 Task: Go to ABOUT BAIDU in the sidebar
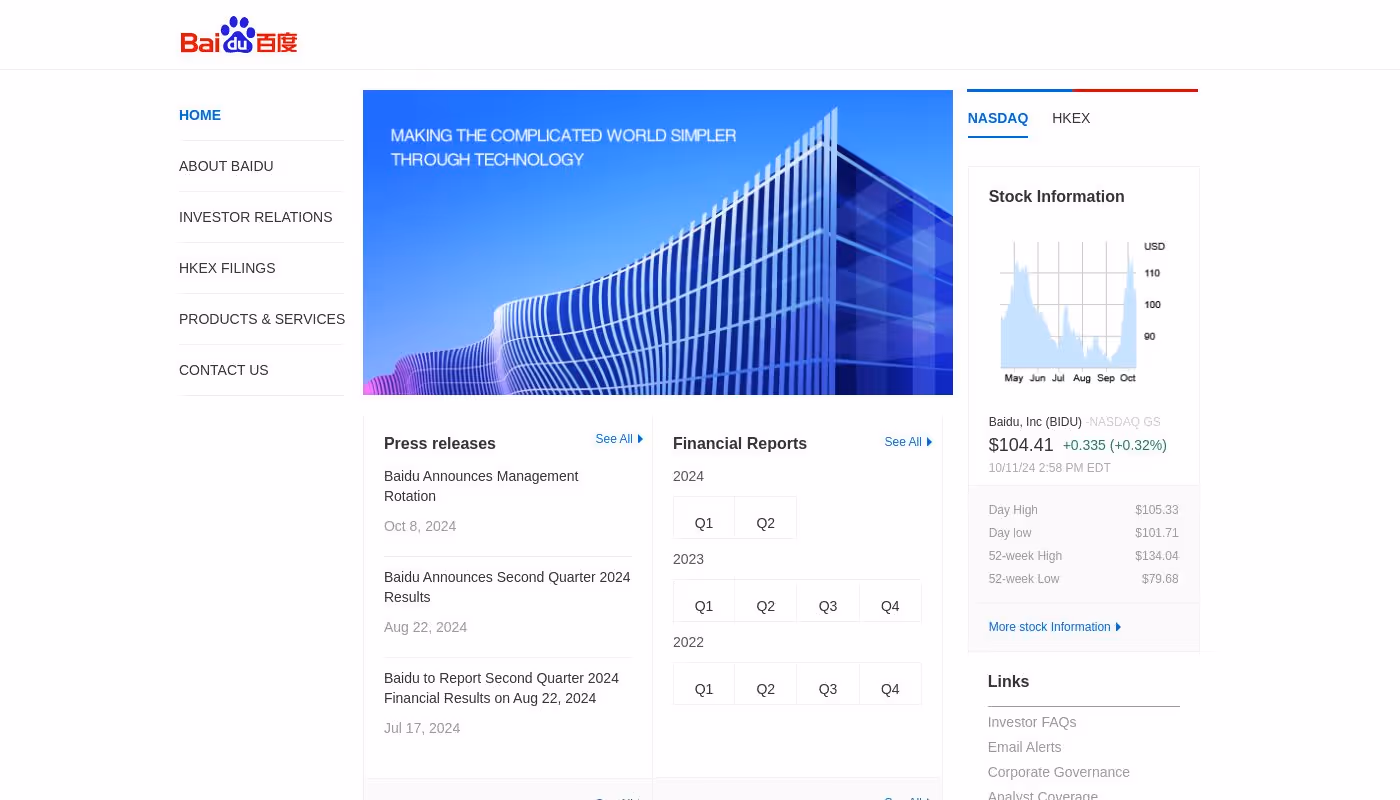pyautogui.click(x=226, y=166)
